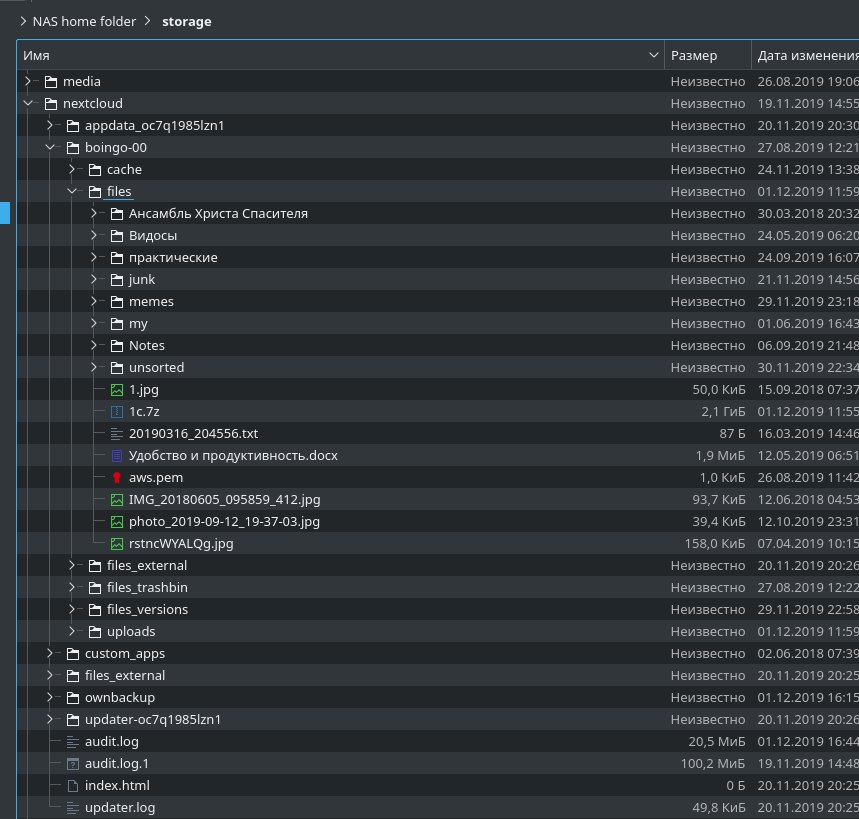The image size is (859, 819).
Task: Click the junk folder icon
Action: pos(117,280)
